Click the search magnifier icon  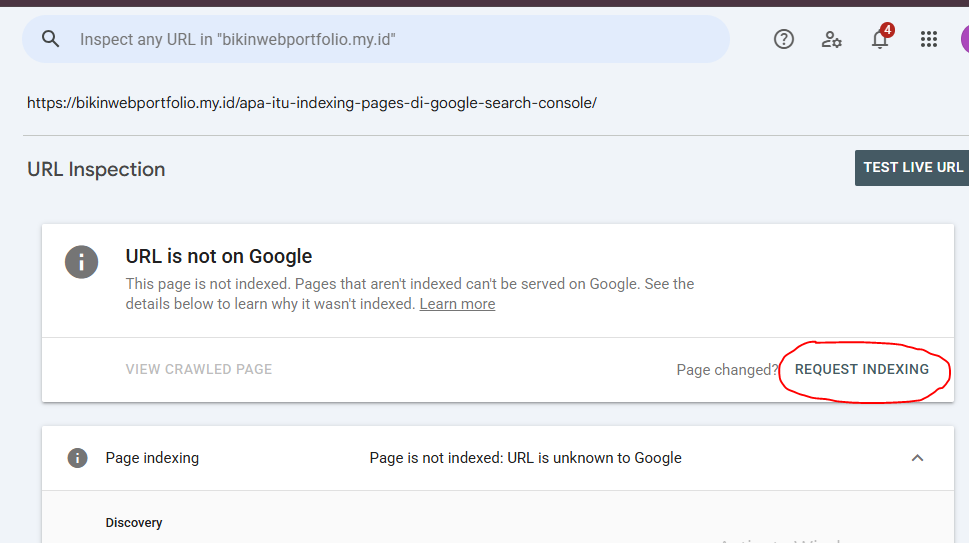point(51,40)
